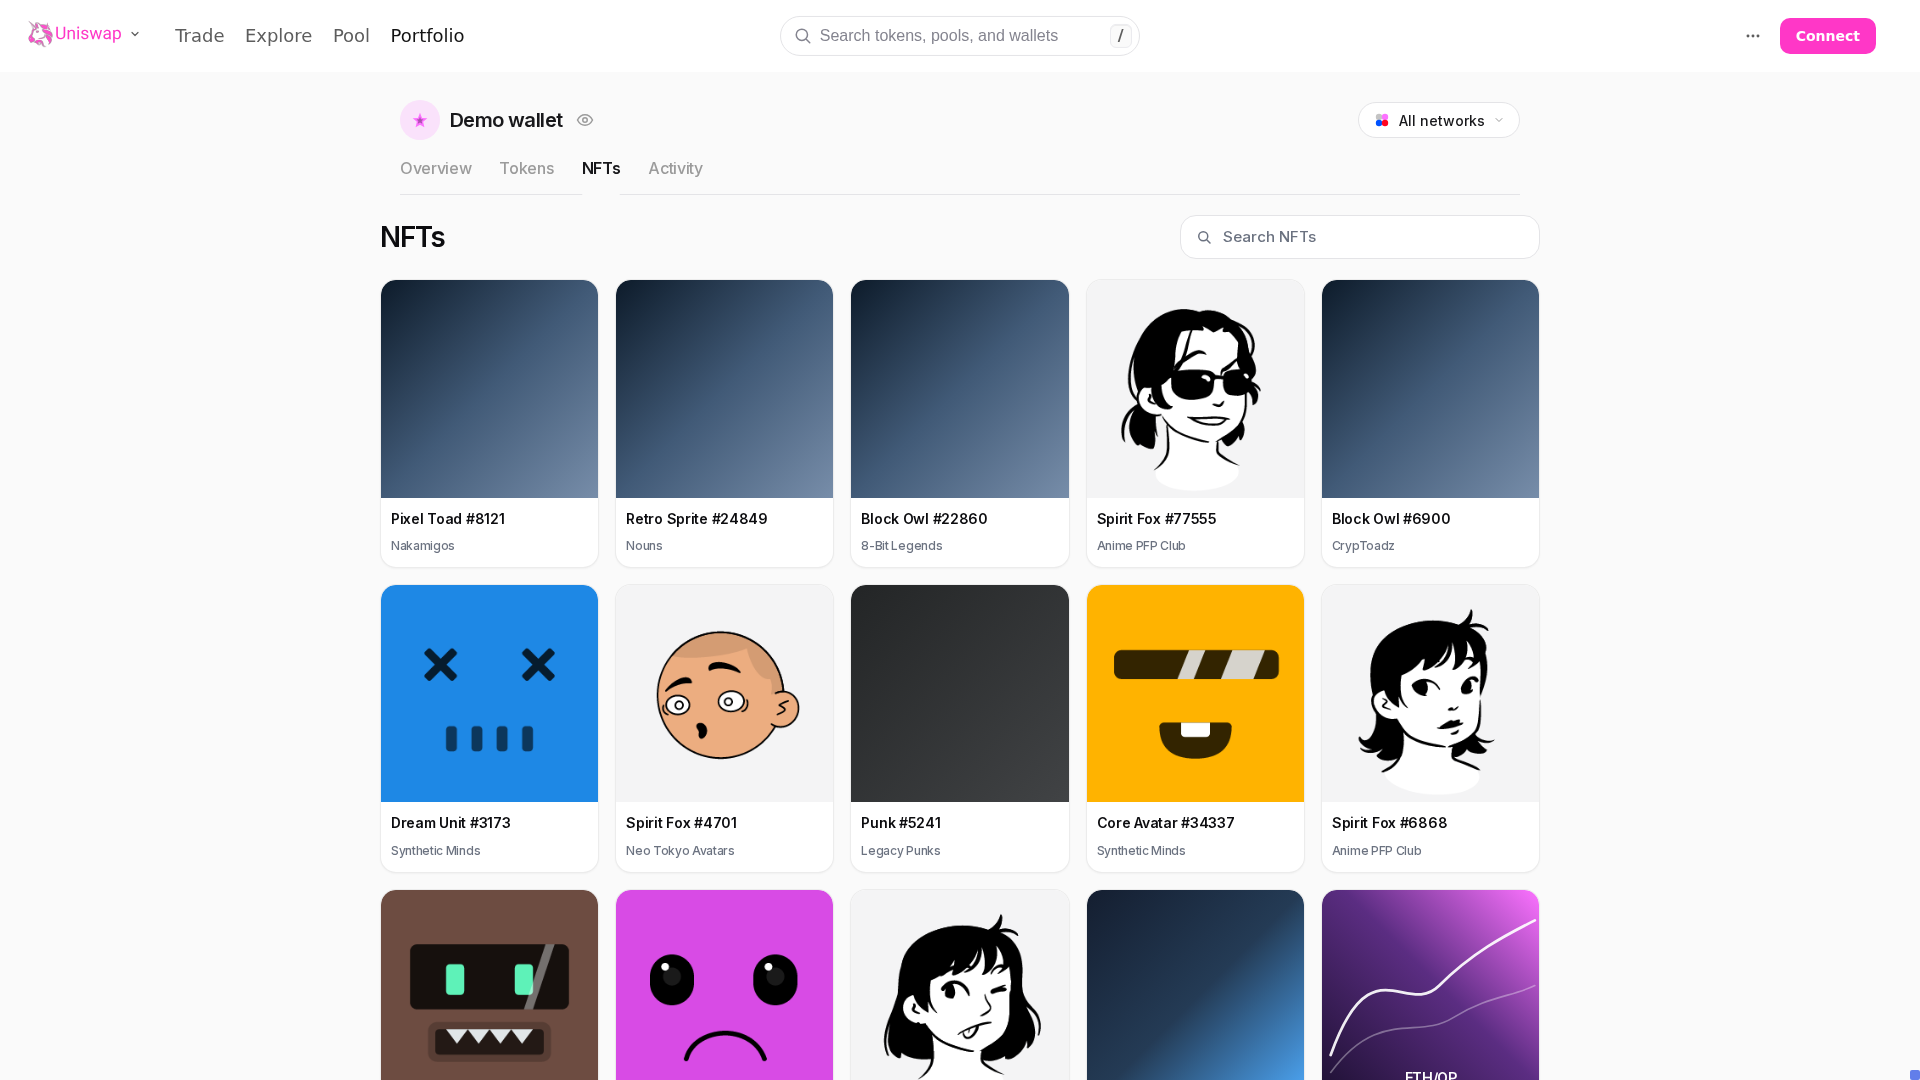This screenshot has height=1080, width=1920.
Task: Click the 8-Bit Legends collection label
Action: coord(902,546)
